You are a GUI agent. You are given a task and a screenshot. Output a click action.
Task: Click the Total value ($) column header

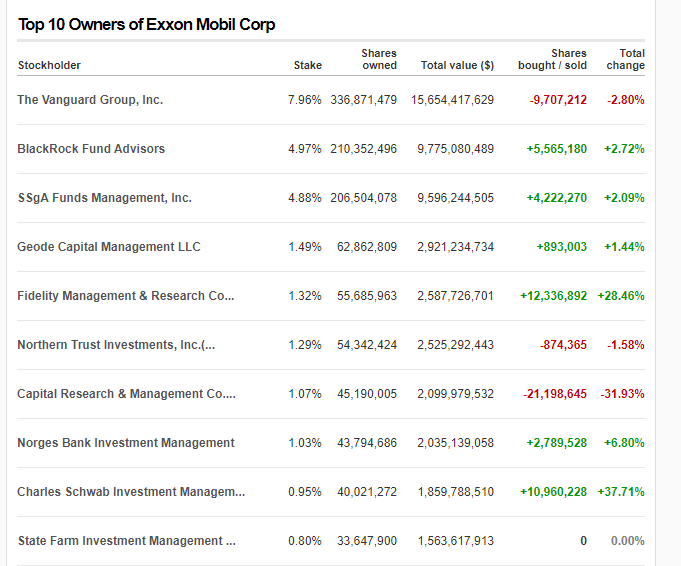click(x=457, y=65)
